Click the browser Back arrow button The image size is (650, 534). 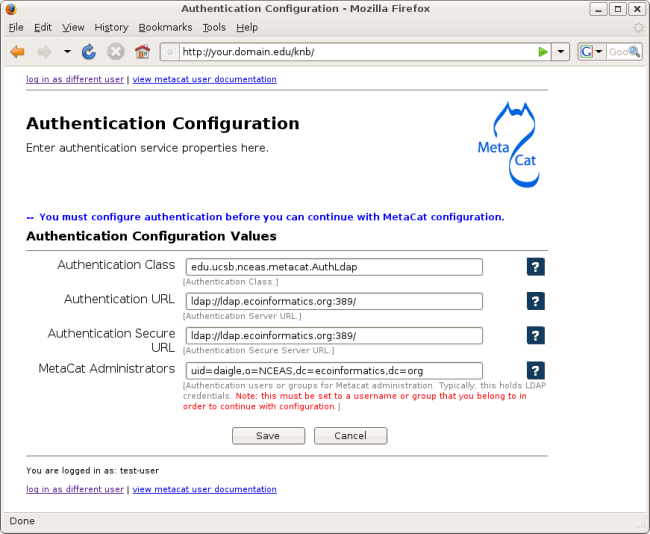point(17,52)
